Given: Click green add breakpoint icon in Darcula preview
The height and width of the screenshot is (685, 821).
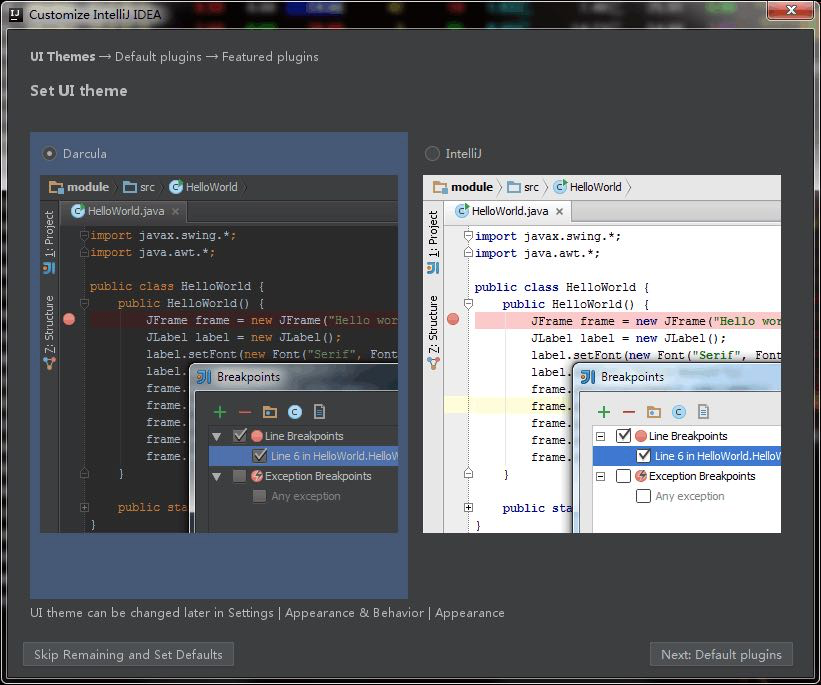Looking at the screenshot, I should (220, 412).
